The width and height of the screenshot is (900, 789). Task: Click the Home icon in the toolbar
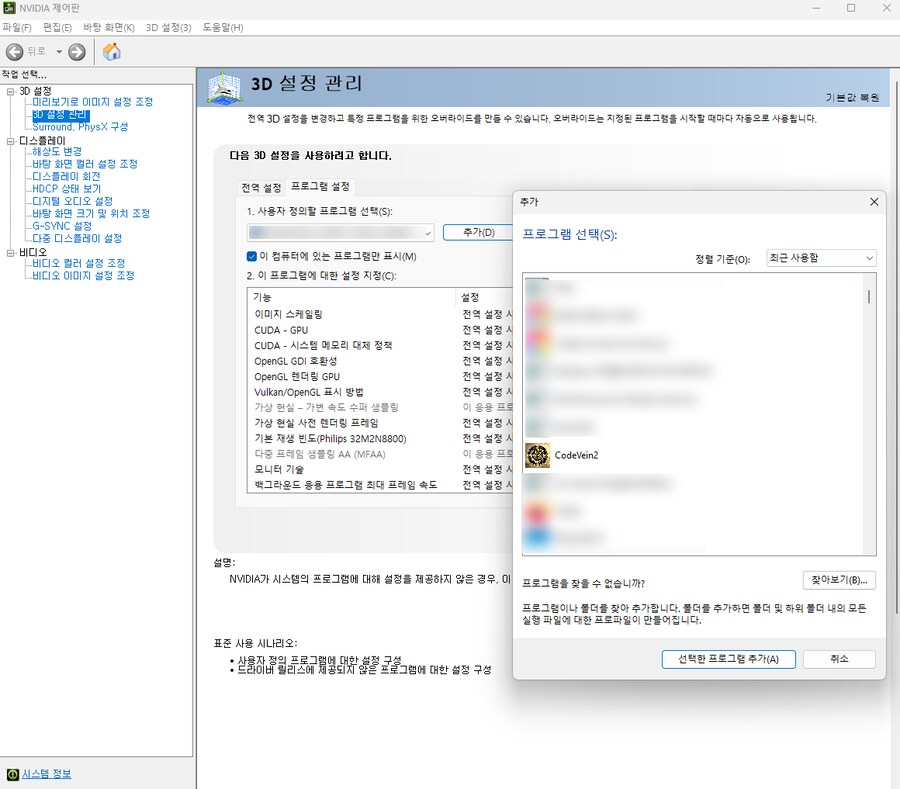click(112, 50)
